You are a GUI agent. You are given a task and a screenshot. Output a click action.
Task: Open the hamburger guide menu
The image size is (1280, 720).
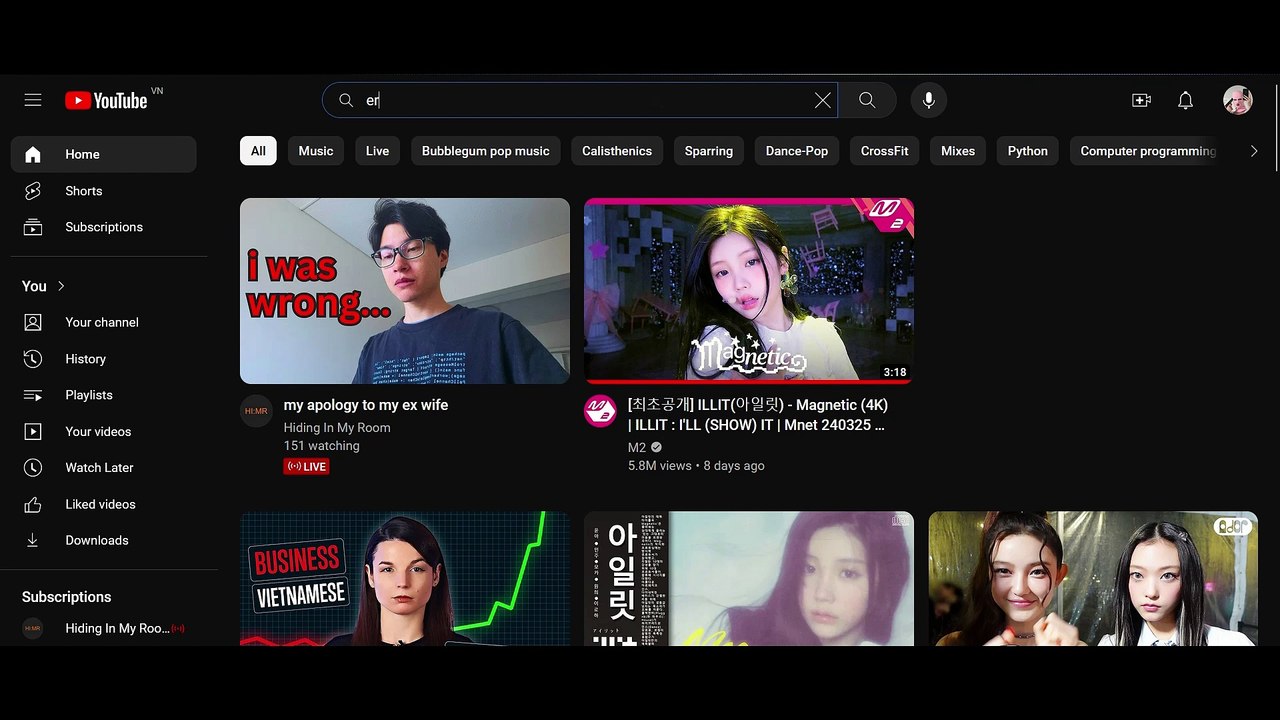click(x=33, y=100)
